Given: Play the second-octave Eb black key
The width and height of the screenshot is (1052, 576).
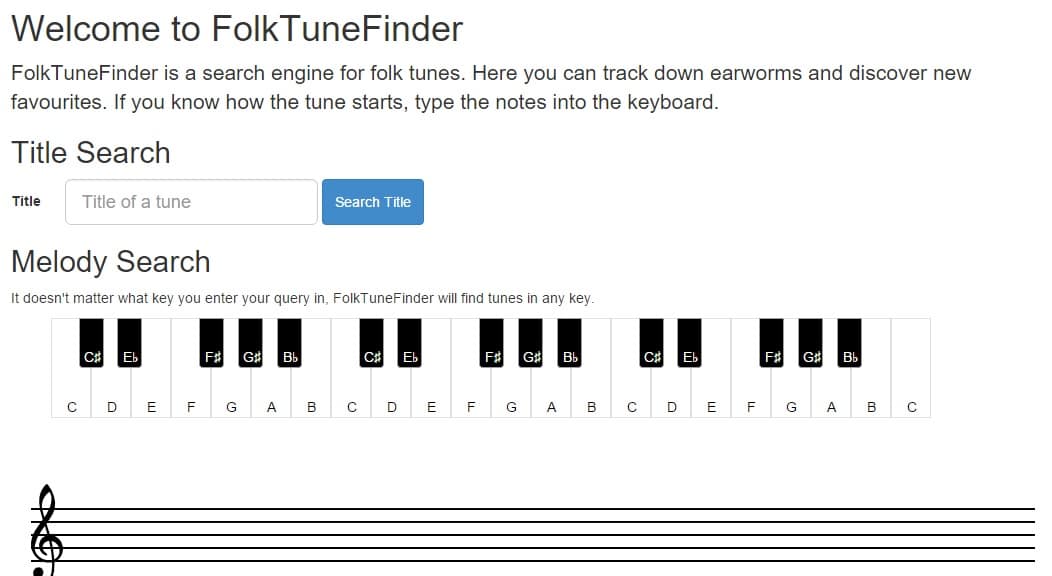Looking at the screenshot, I should click(410, 343).
